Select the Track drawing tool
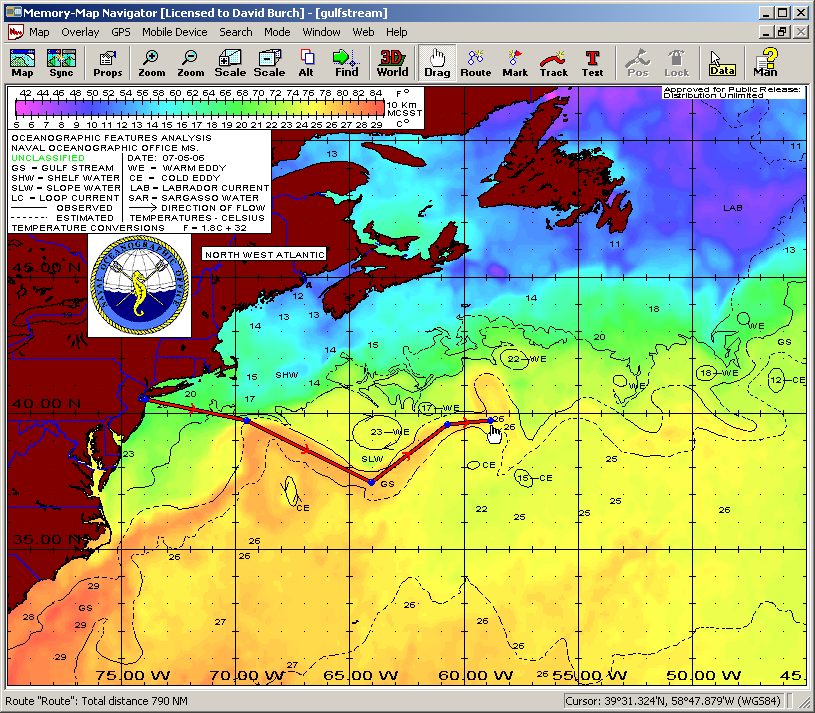Viewport: 815px width, 713px height. [554, 63]
